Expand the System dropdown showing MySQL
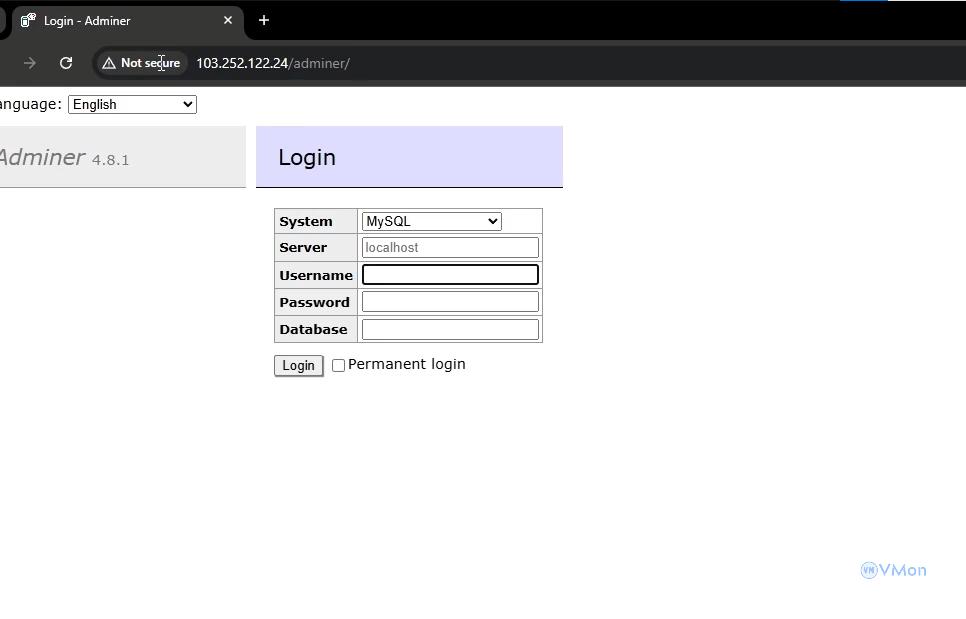Screen dimensions: 966x619 (431, 221)
